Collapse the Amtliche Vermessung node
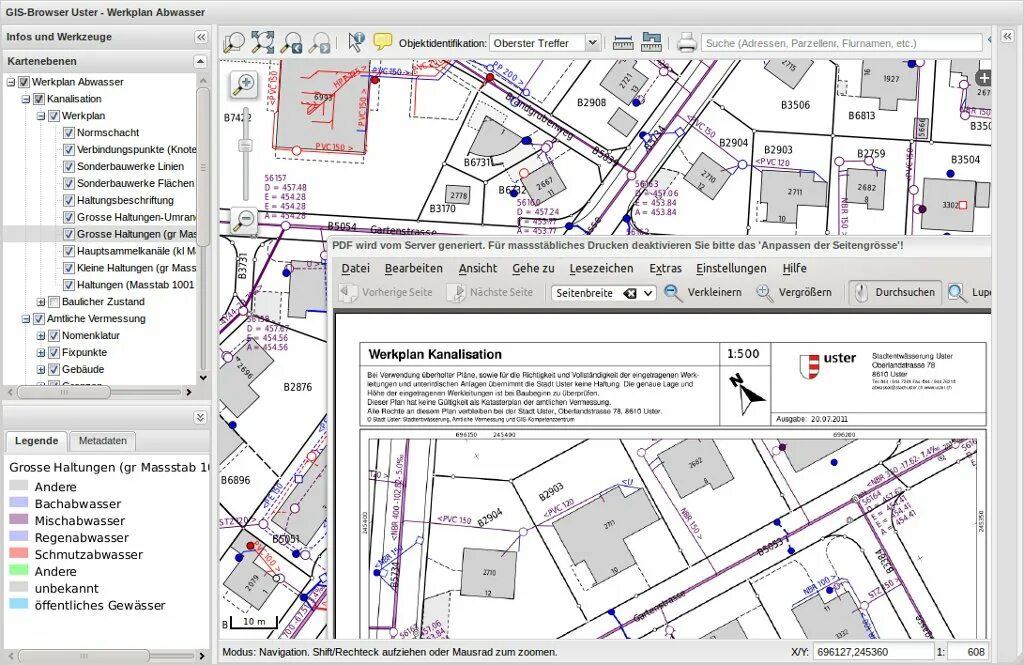The image size is (1024, 665). click(25, 319)
